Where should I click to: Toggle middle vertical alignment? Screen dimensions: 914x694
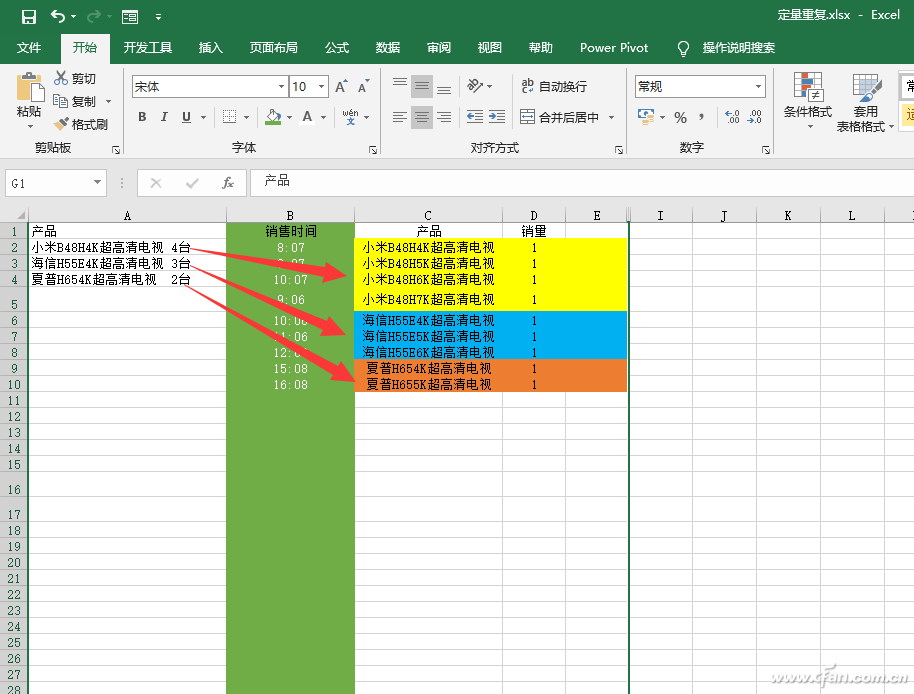pos(422,86)
